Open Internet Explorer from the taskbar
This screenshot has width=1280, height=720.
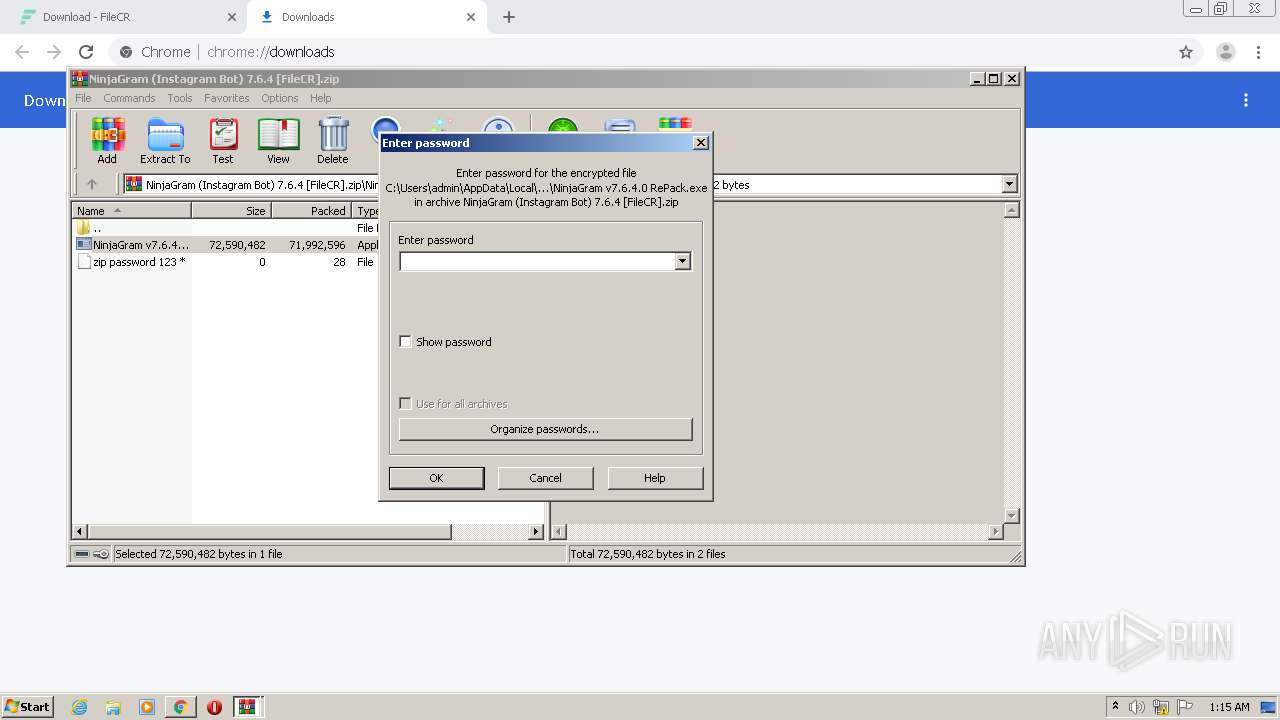[x=80, y=707]
